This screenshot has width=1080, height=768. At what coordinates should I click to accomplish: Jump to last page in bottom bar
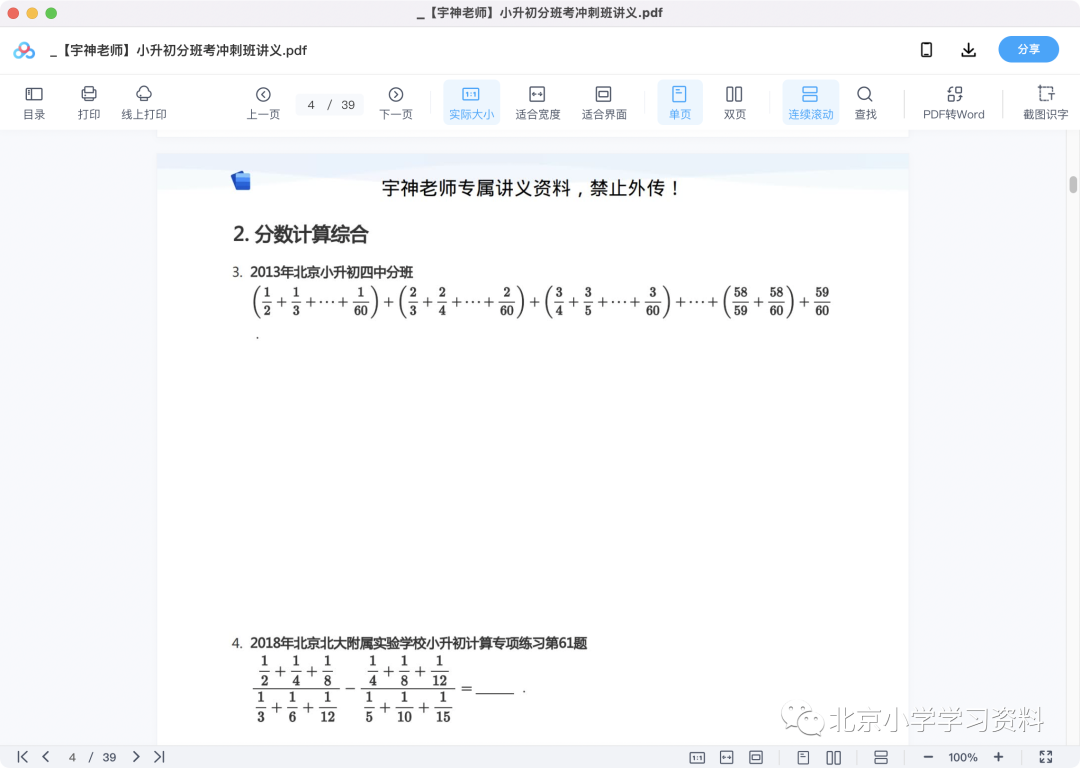159,757
